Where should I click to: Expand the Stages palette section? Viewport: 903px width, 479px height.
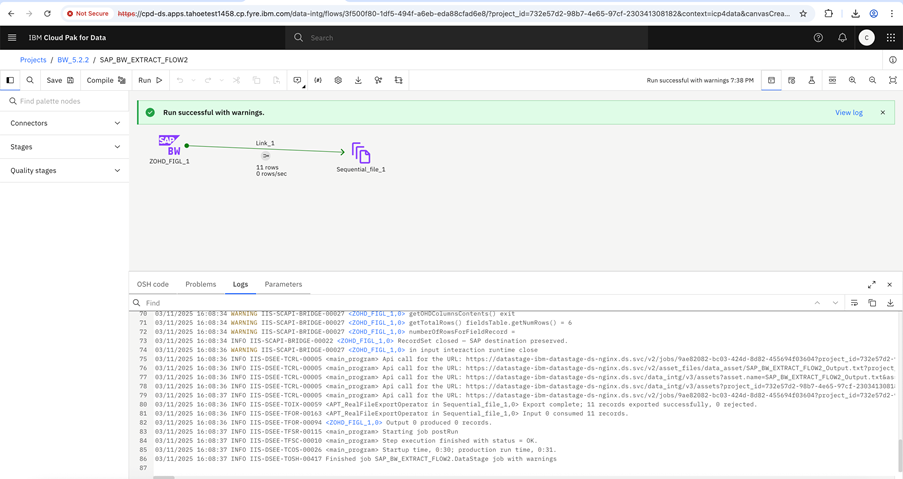coord(64,147)
